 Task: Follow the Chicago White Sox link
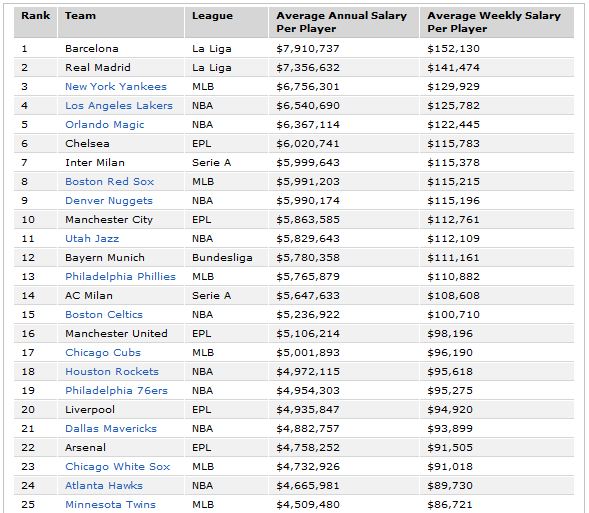click(117, 466)
